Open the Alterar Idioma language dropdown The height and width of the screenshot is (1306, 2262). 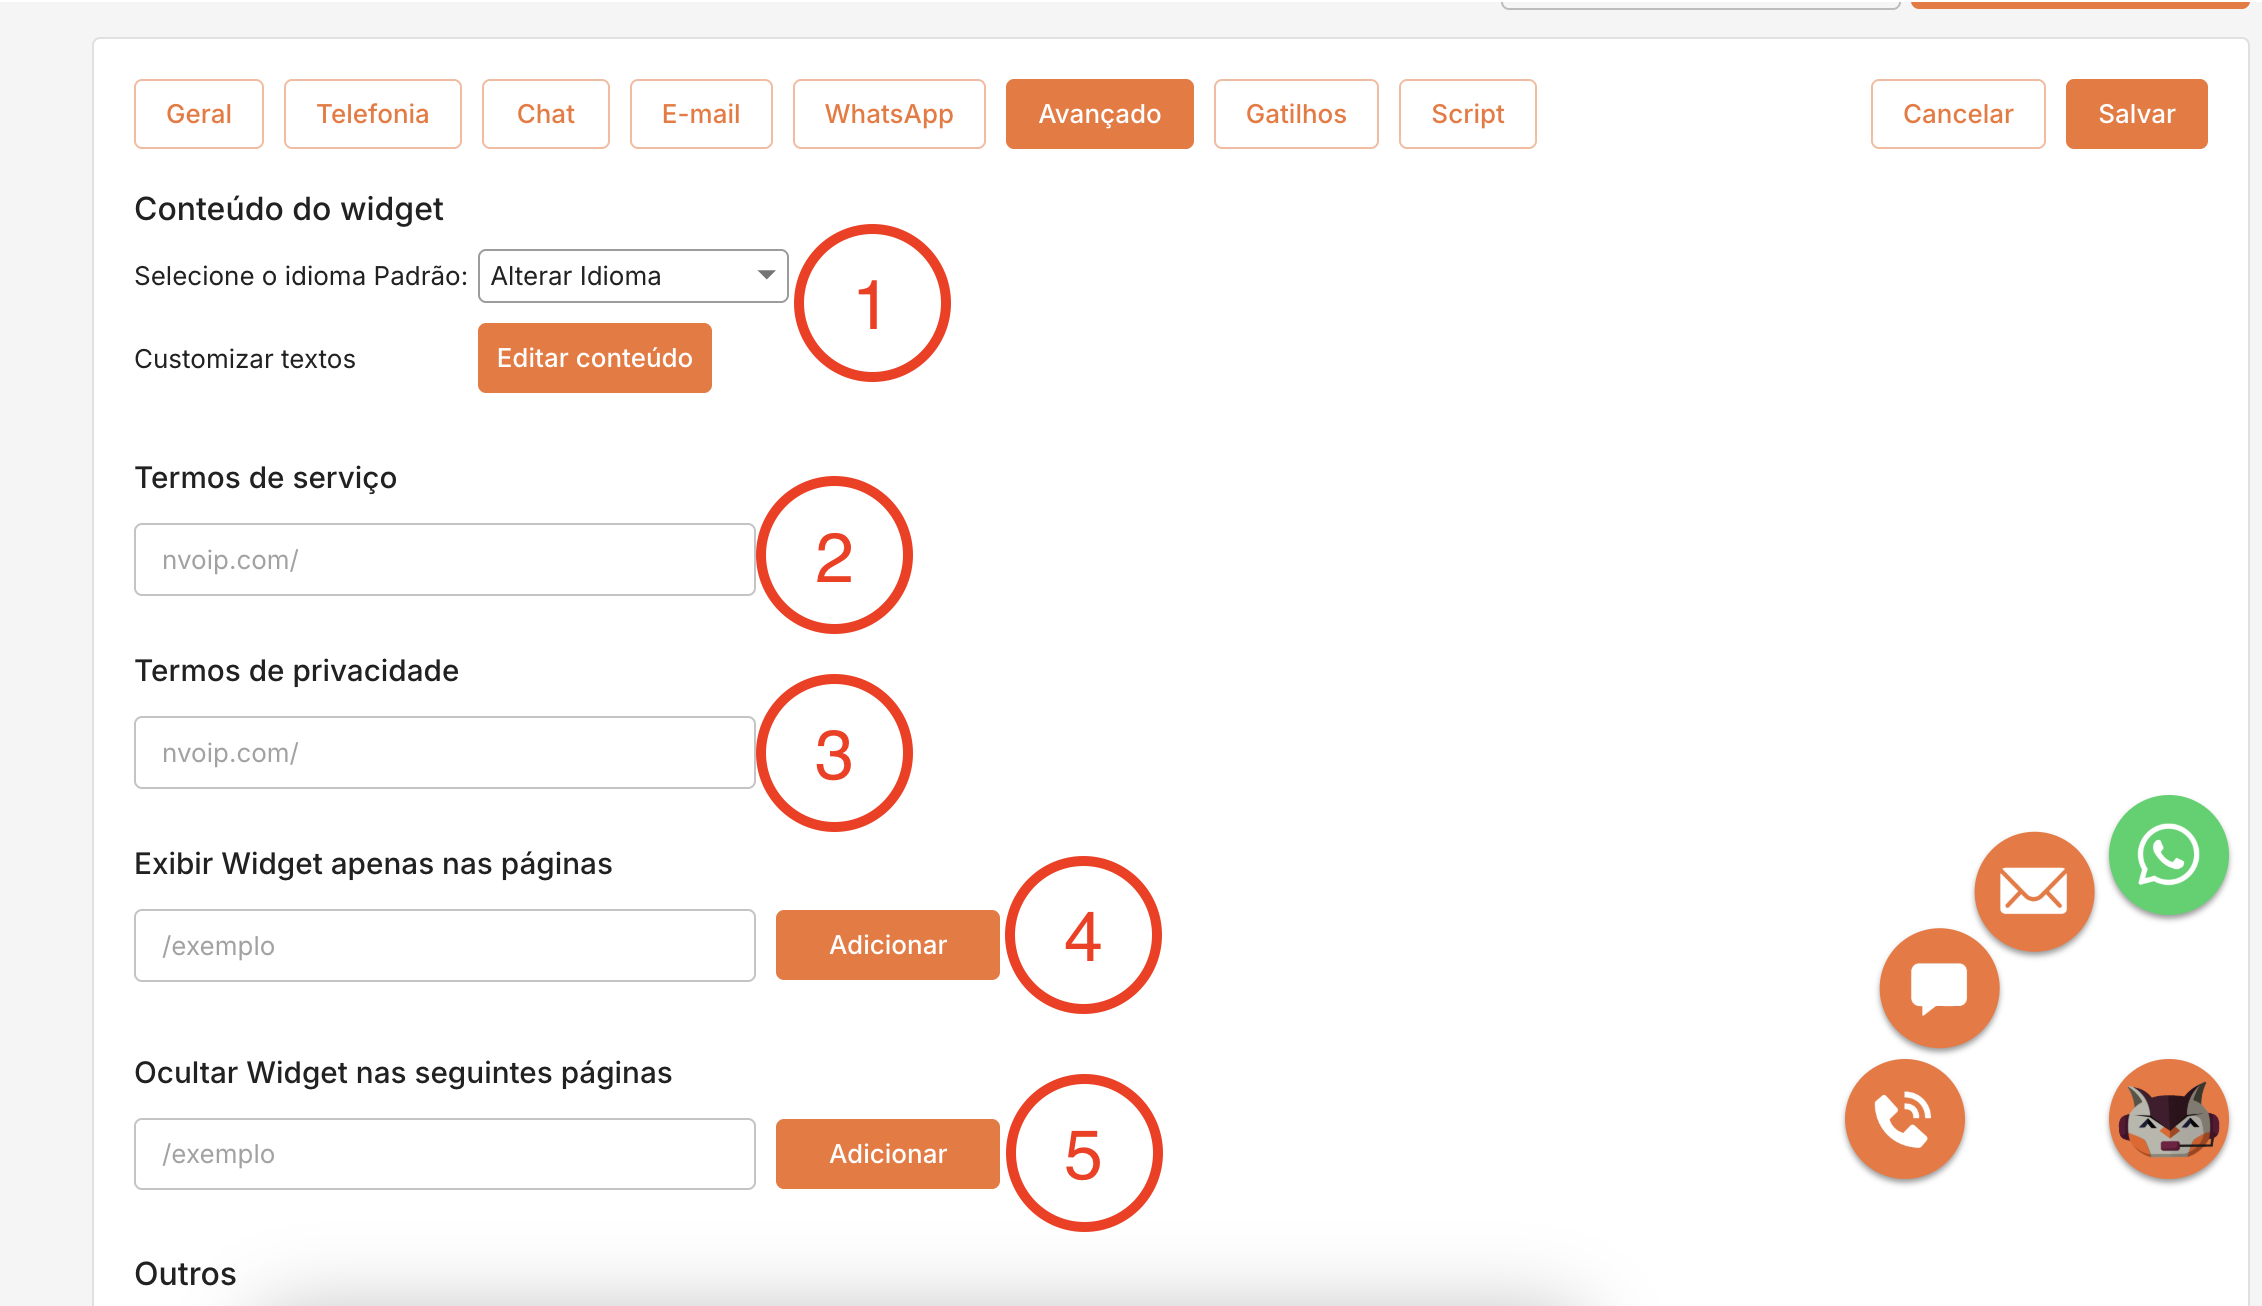click(633, 276)
